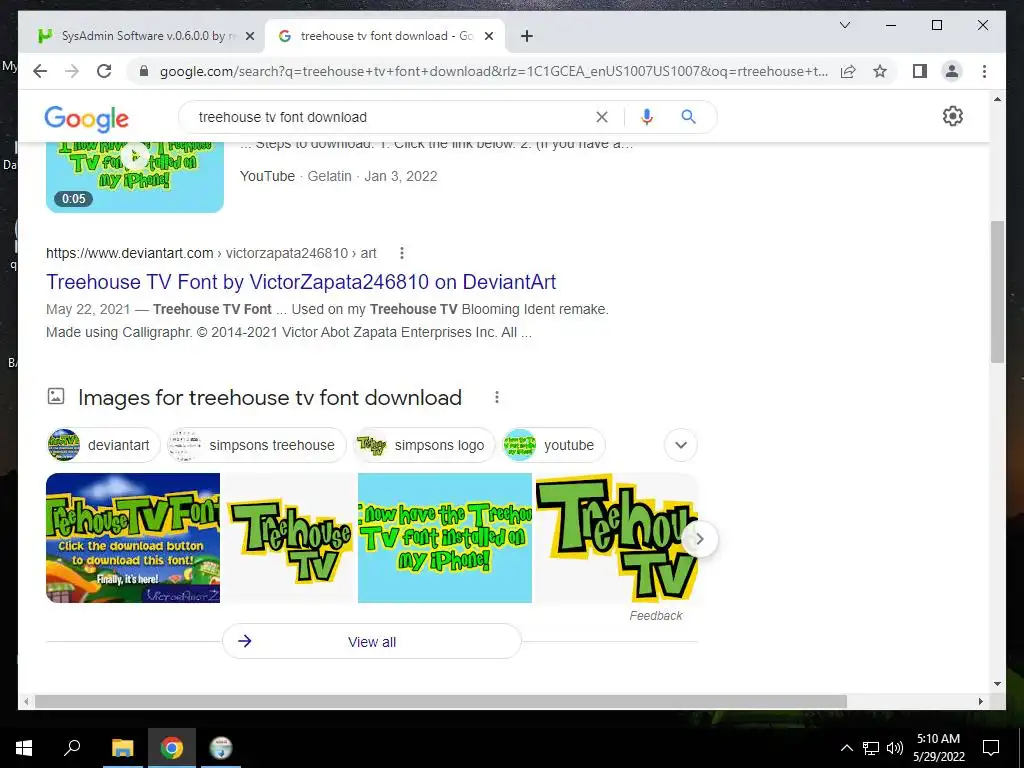Click the Chrome taskbar icon
1024x768 pixels.
pos(172,748)
